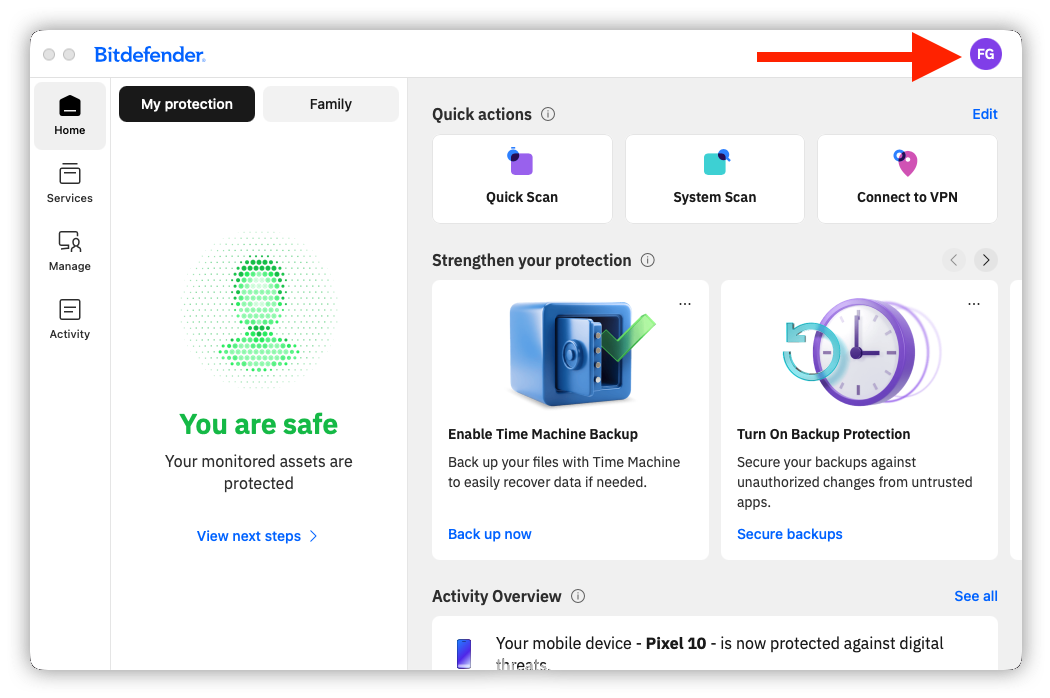
Task: Open View next steps link
Action: tap(257, 536)
